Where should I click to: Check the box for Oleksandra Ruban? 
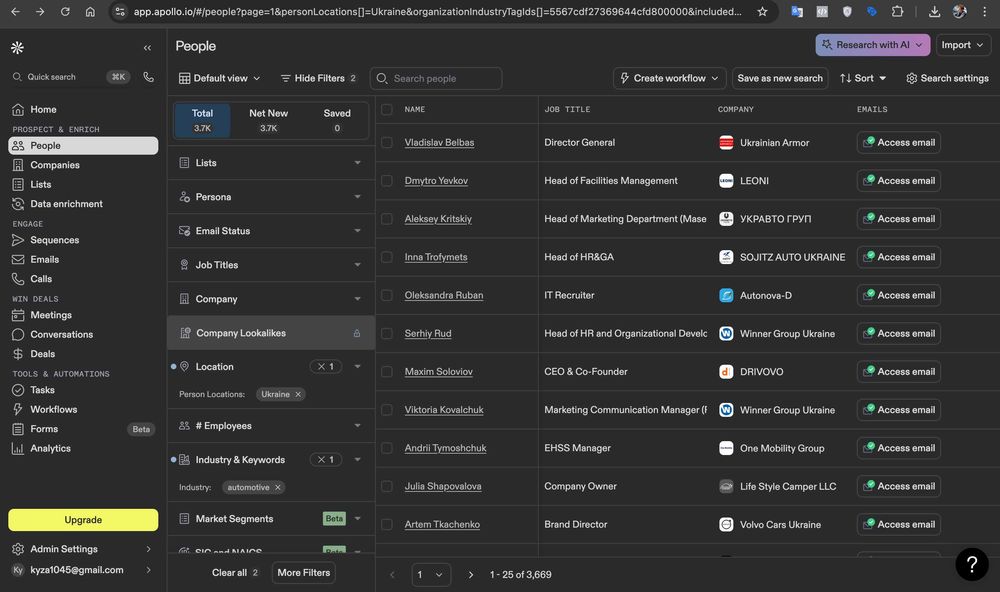pyautogui.click(x=386, y=295)
